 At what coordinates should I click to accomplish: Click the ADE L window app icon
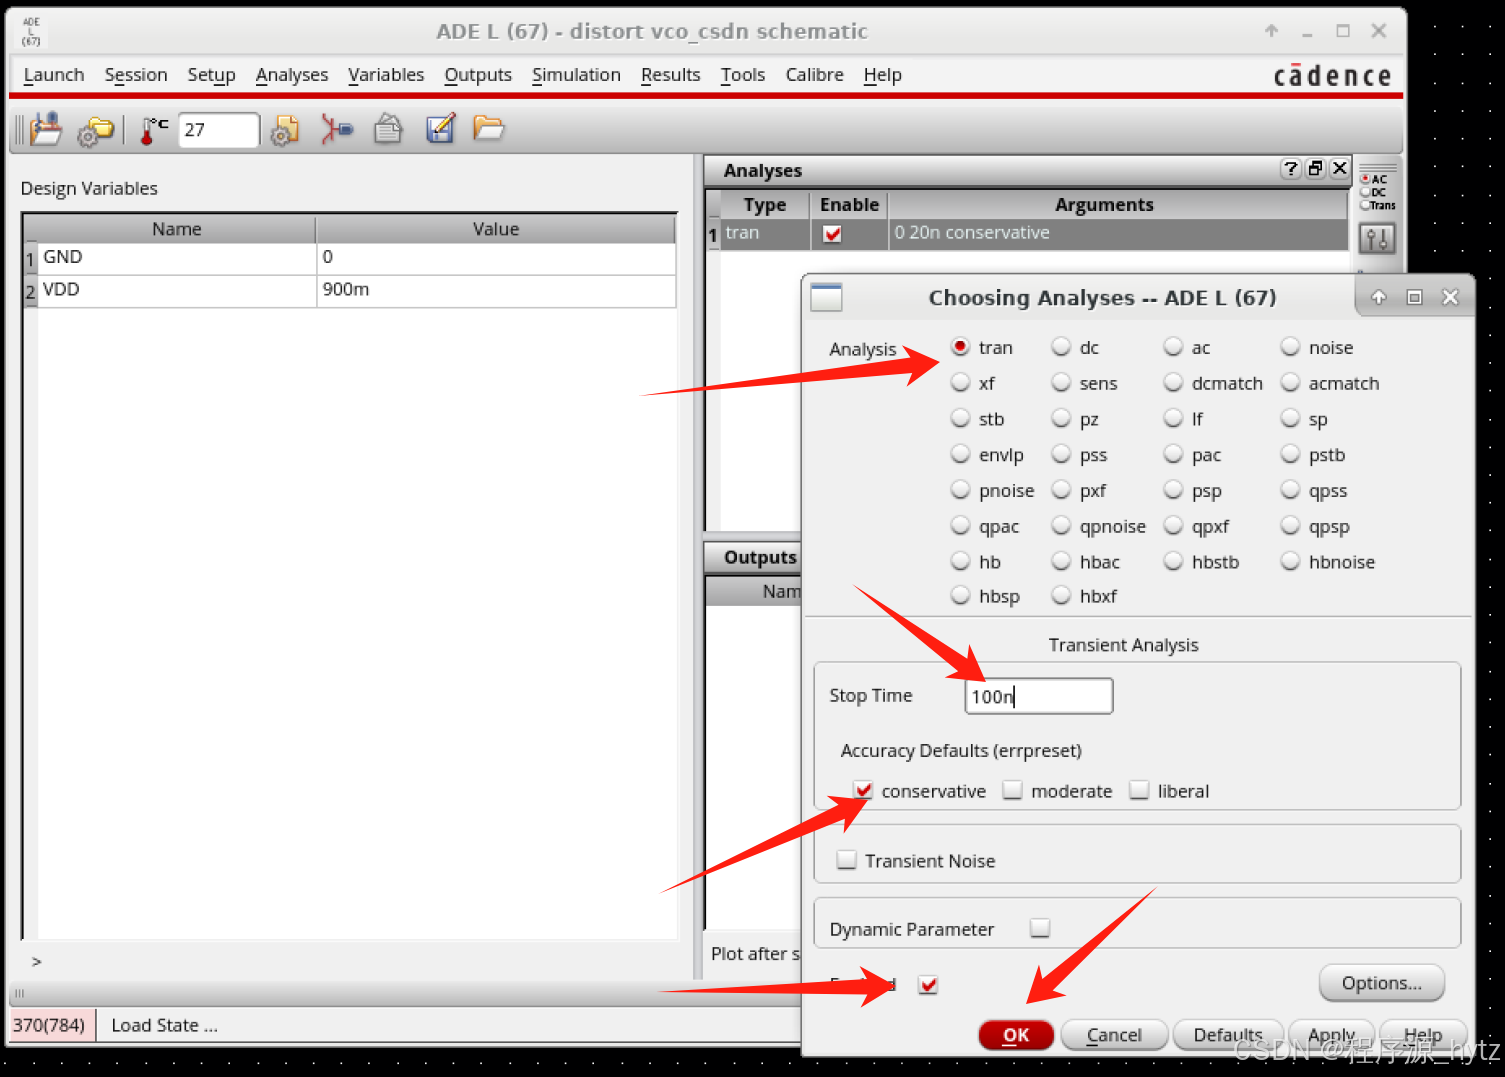[x=32, y=31]
